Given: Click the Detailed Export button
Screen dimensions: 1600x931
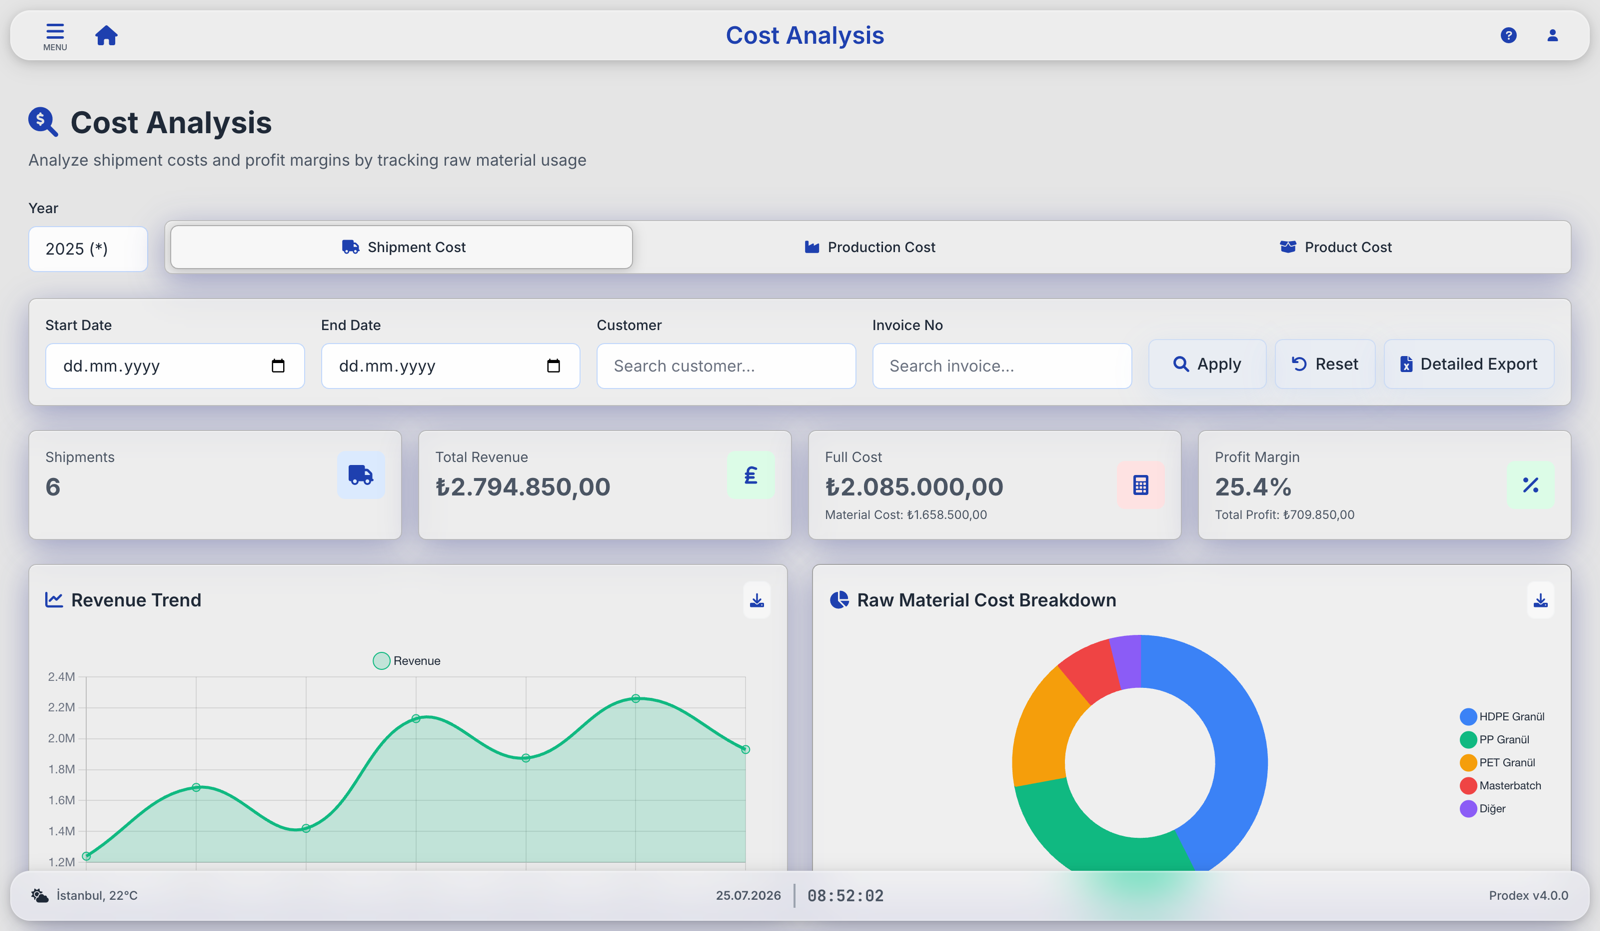Looking at the screenshot, I should pos(1468,364).
